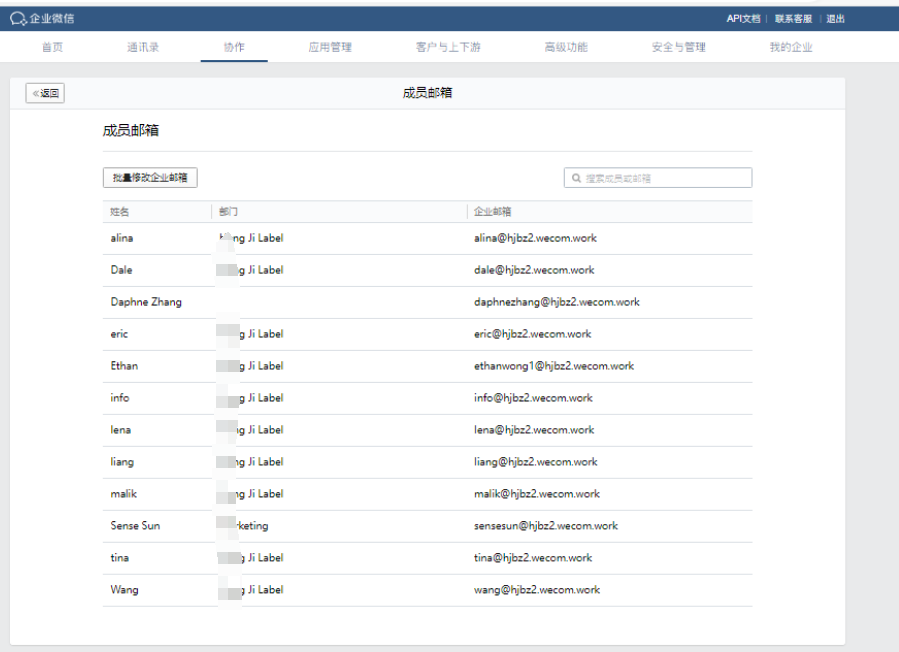Switch to the 应用管理 tab
The width and height of the screenshot is (899, 652).
pyautogui.click(x=330, y=46)
